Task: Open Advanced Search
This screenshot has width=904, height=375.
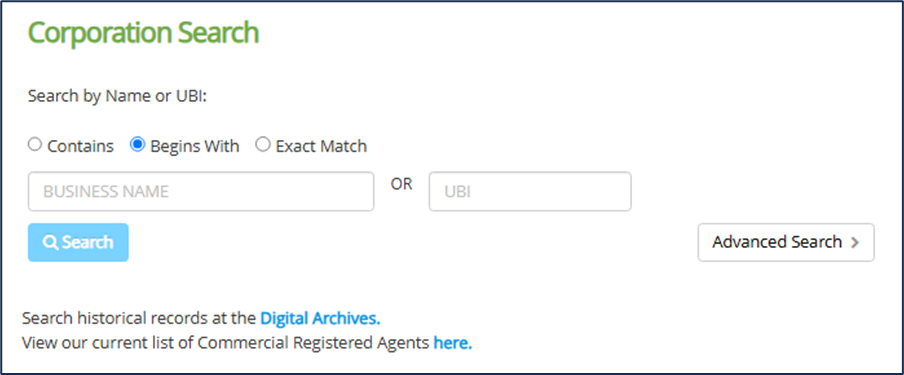Action: coord(786,242)
